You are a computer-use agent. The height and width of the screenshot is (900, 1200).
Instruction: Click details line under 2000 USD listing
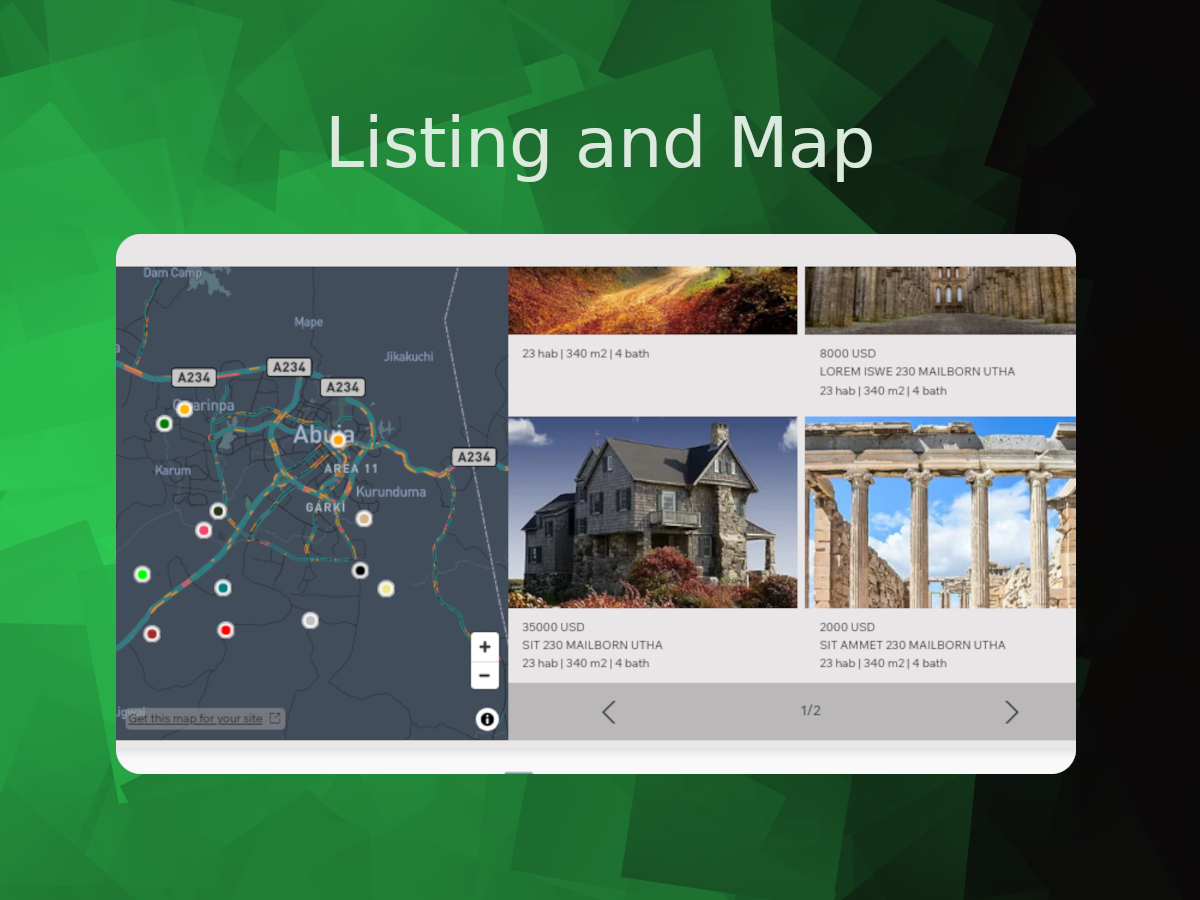(883, 664)
